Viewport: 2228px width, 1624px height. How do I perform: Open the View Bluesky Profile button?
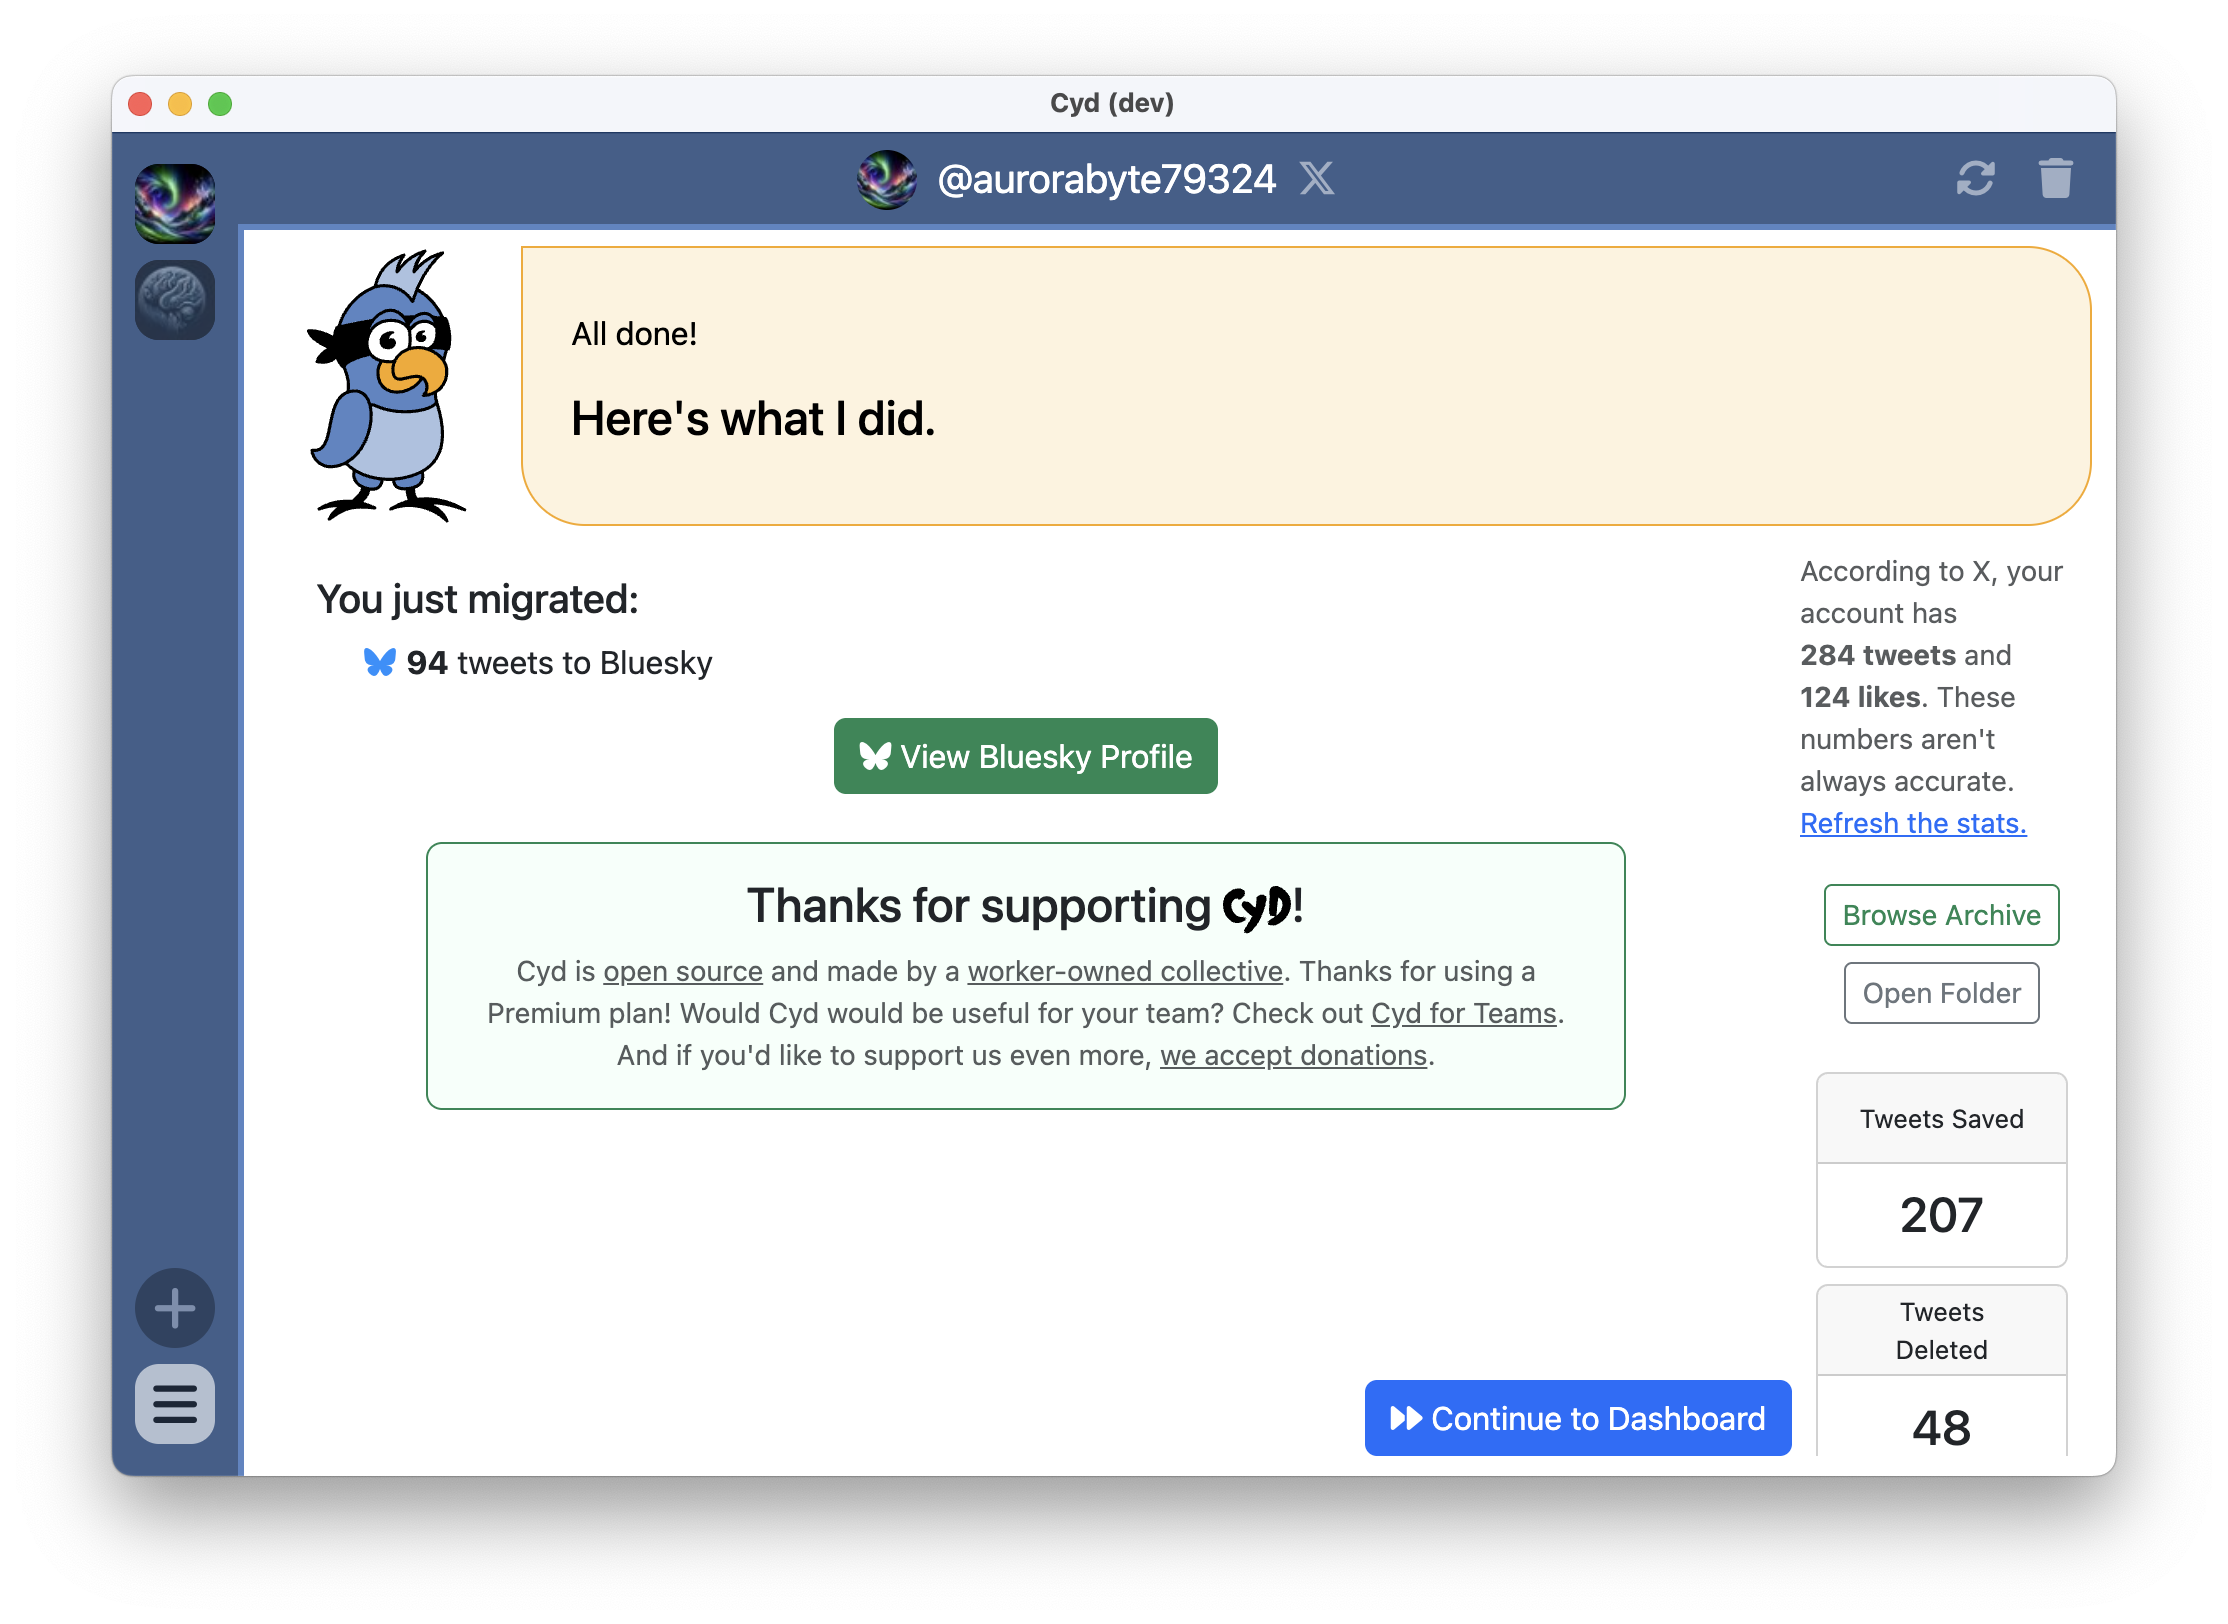tap(1025, 756)
